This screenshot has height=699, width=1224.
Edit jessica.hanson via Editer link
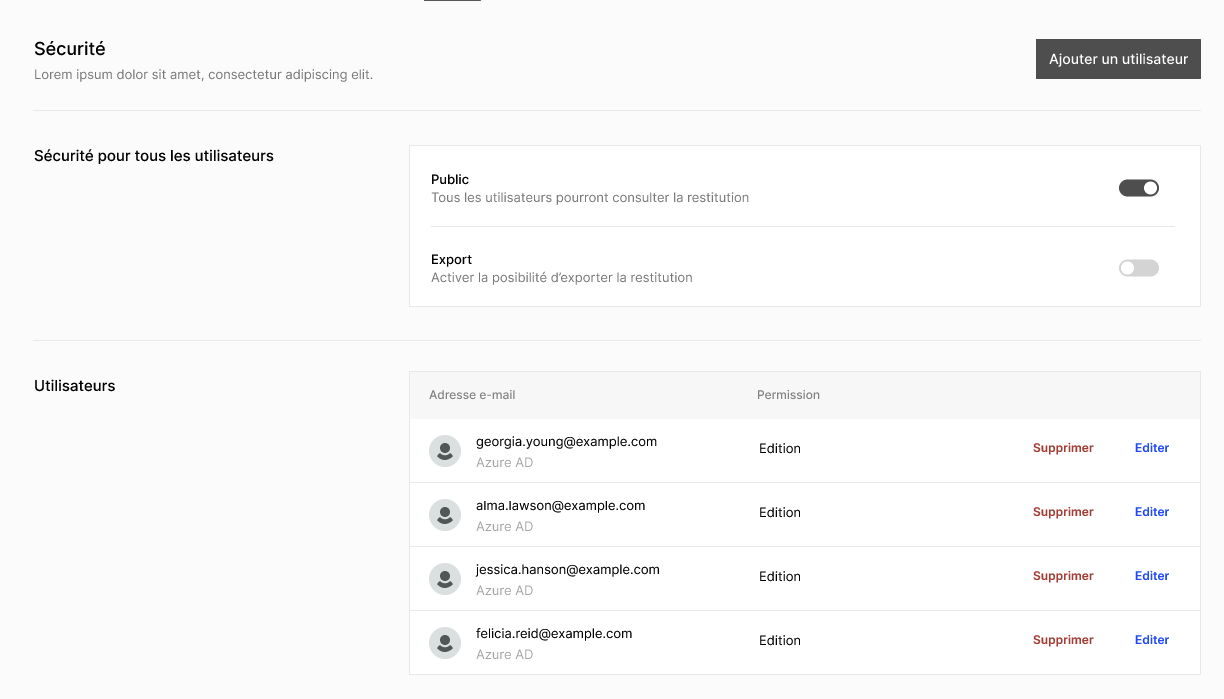[x=1152, y=576]
